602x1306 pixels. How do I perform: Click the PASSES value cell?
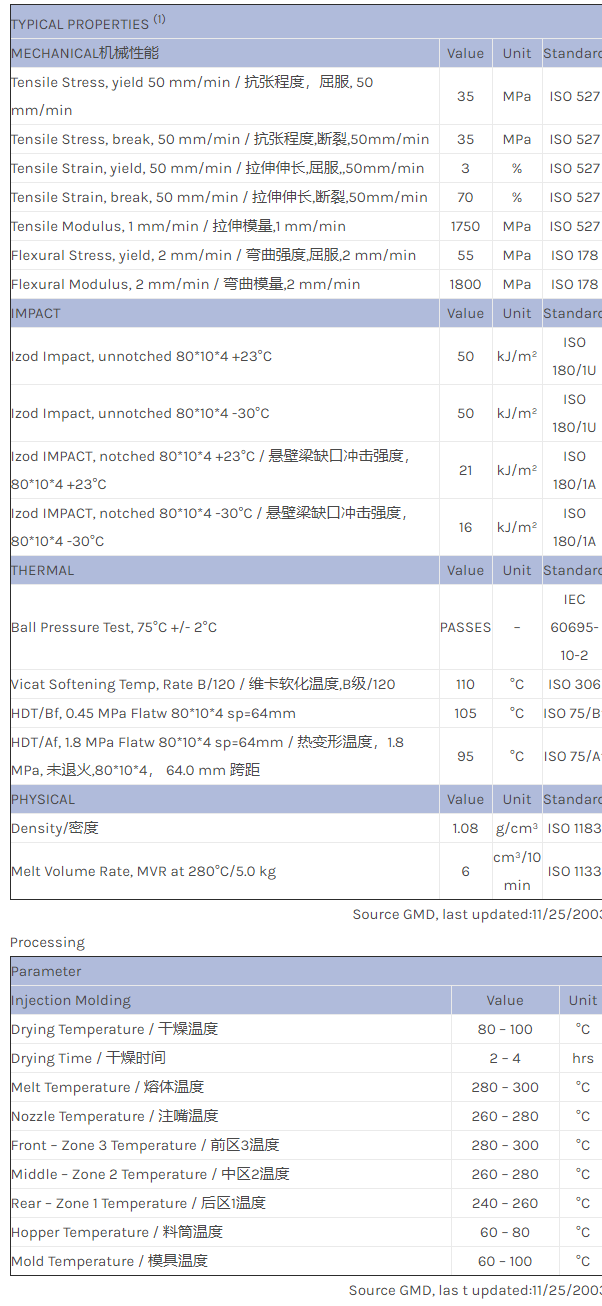pyautogui.click(x=465, y=627)
